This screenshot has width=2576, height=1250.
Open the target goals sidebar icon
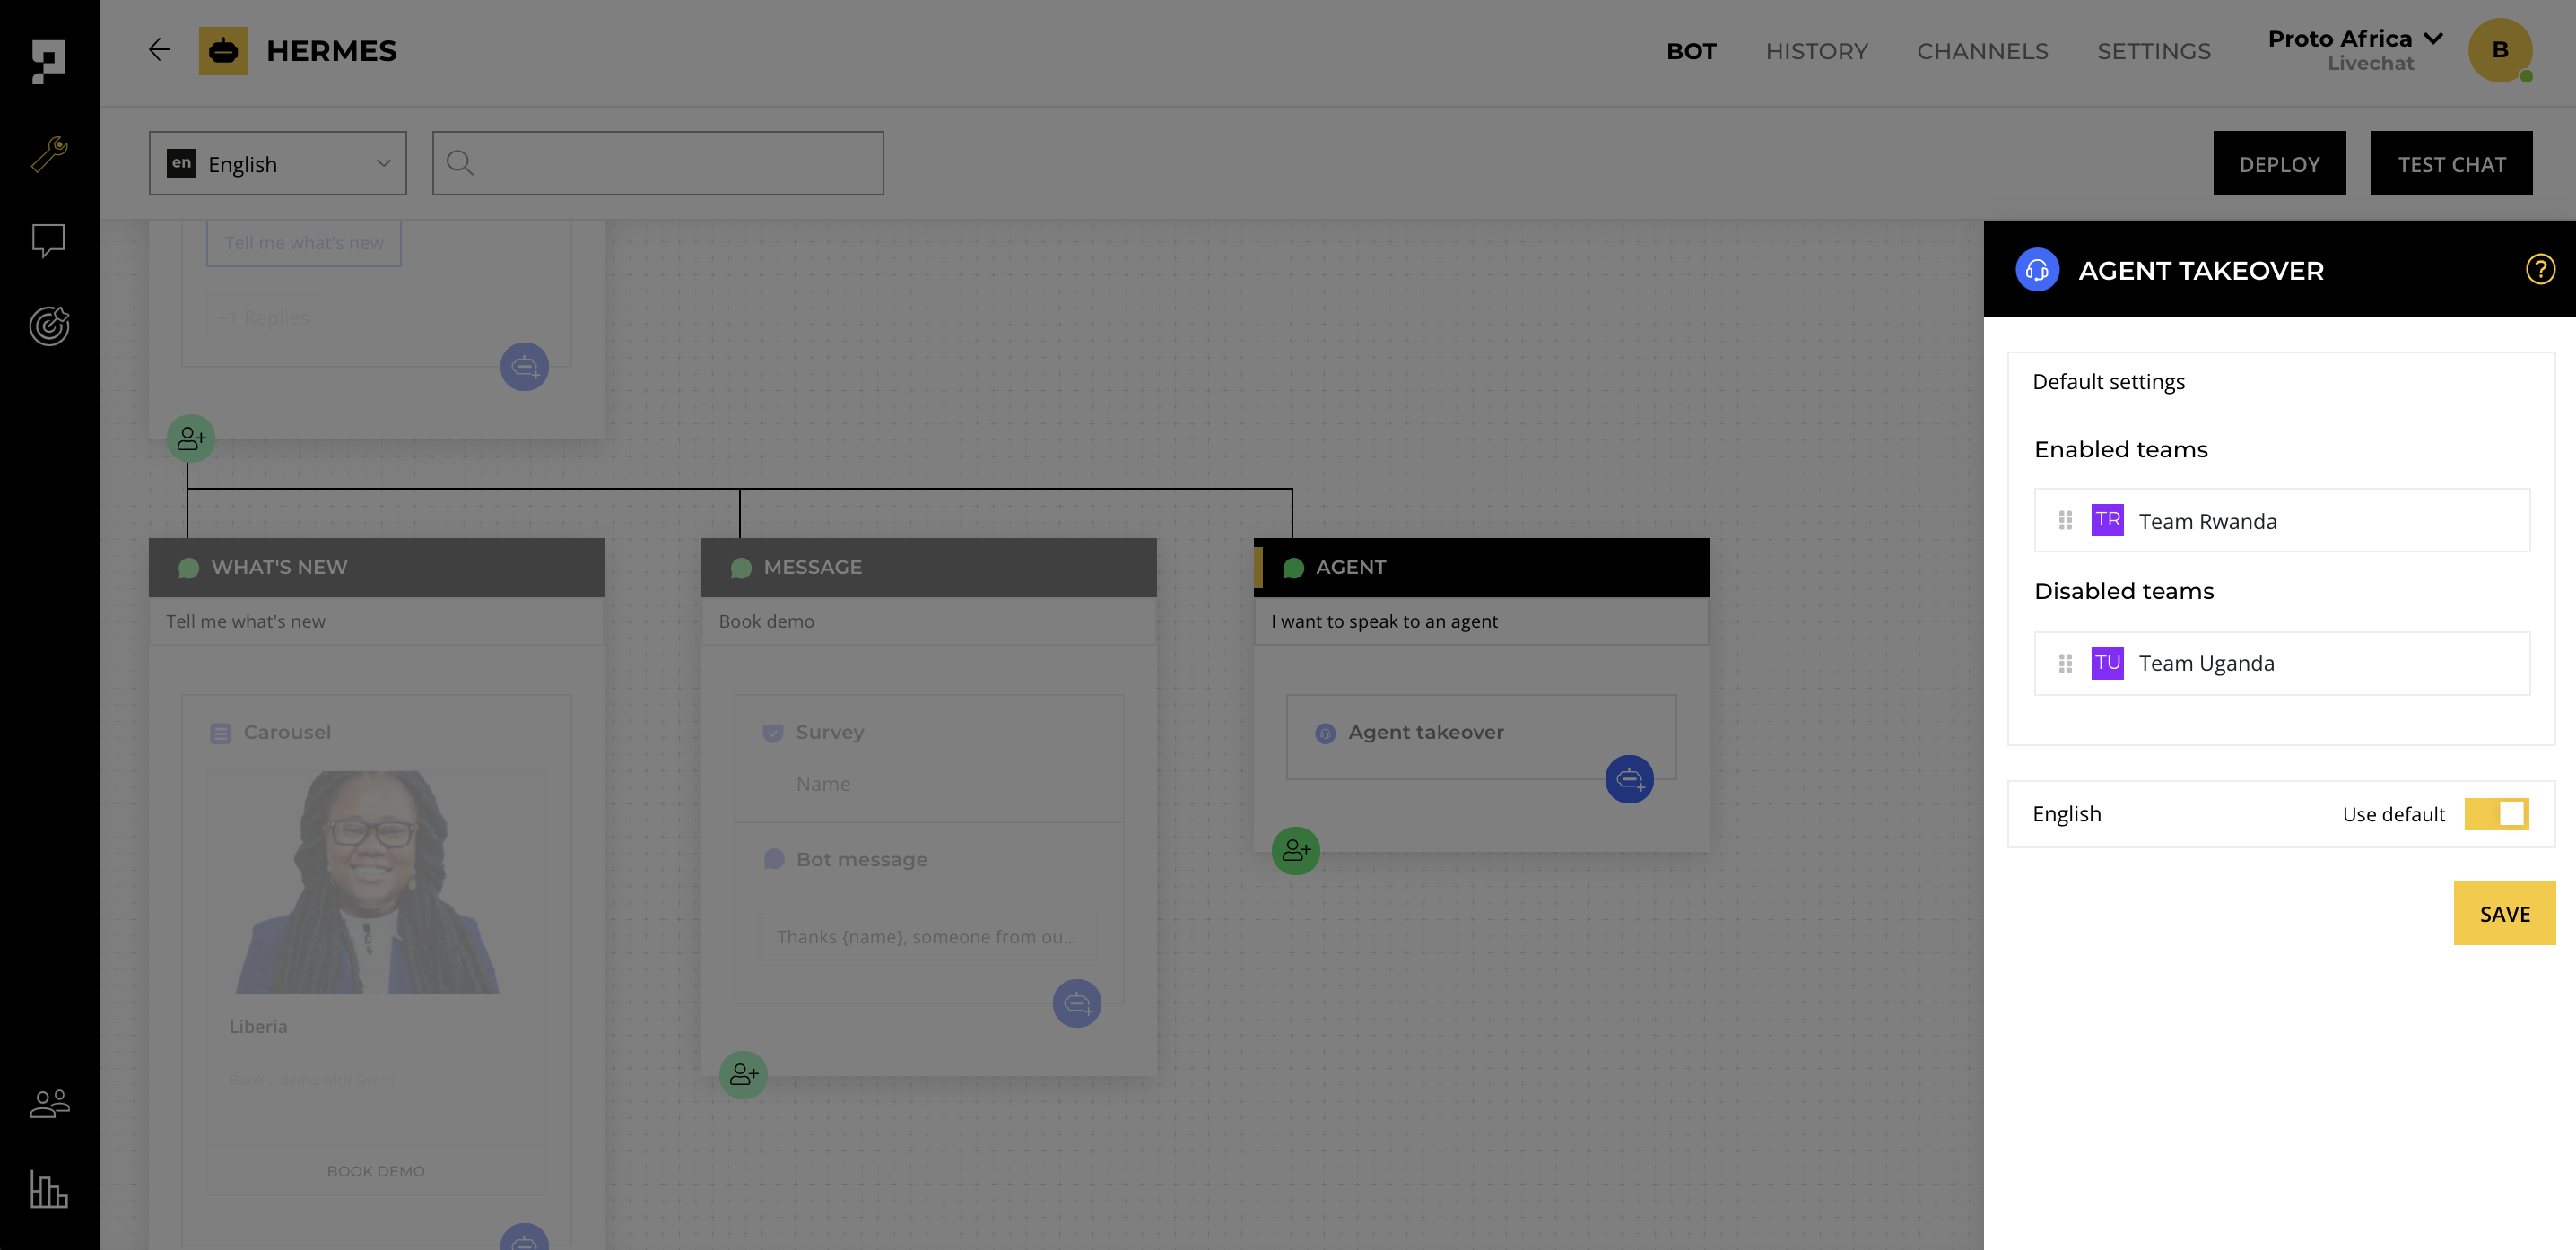click(49, 326)
